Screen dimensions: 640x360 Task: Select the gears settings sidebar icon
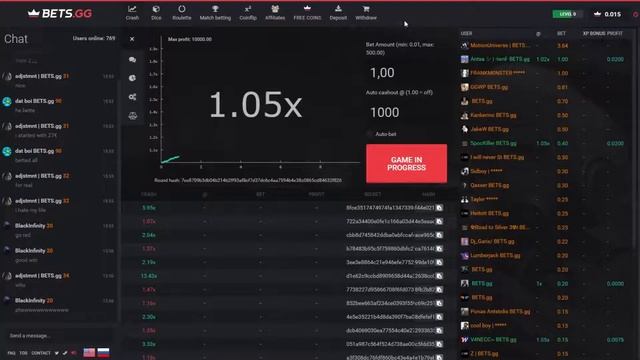pyautogui.click(x=132, y=97)
